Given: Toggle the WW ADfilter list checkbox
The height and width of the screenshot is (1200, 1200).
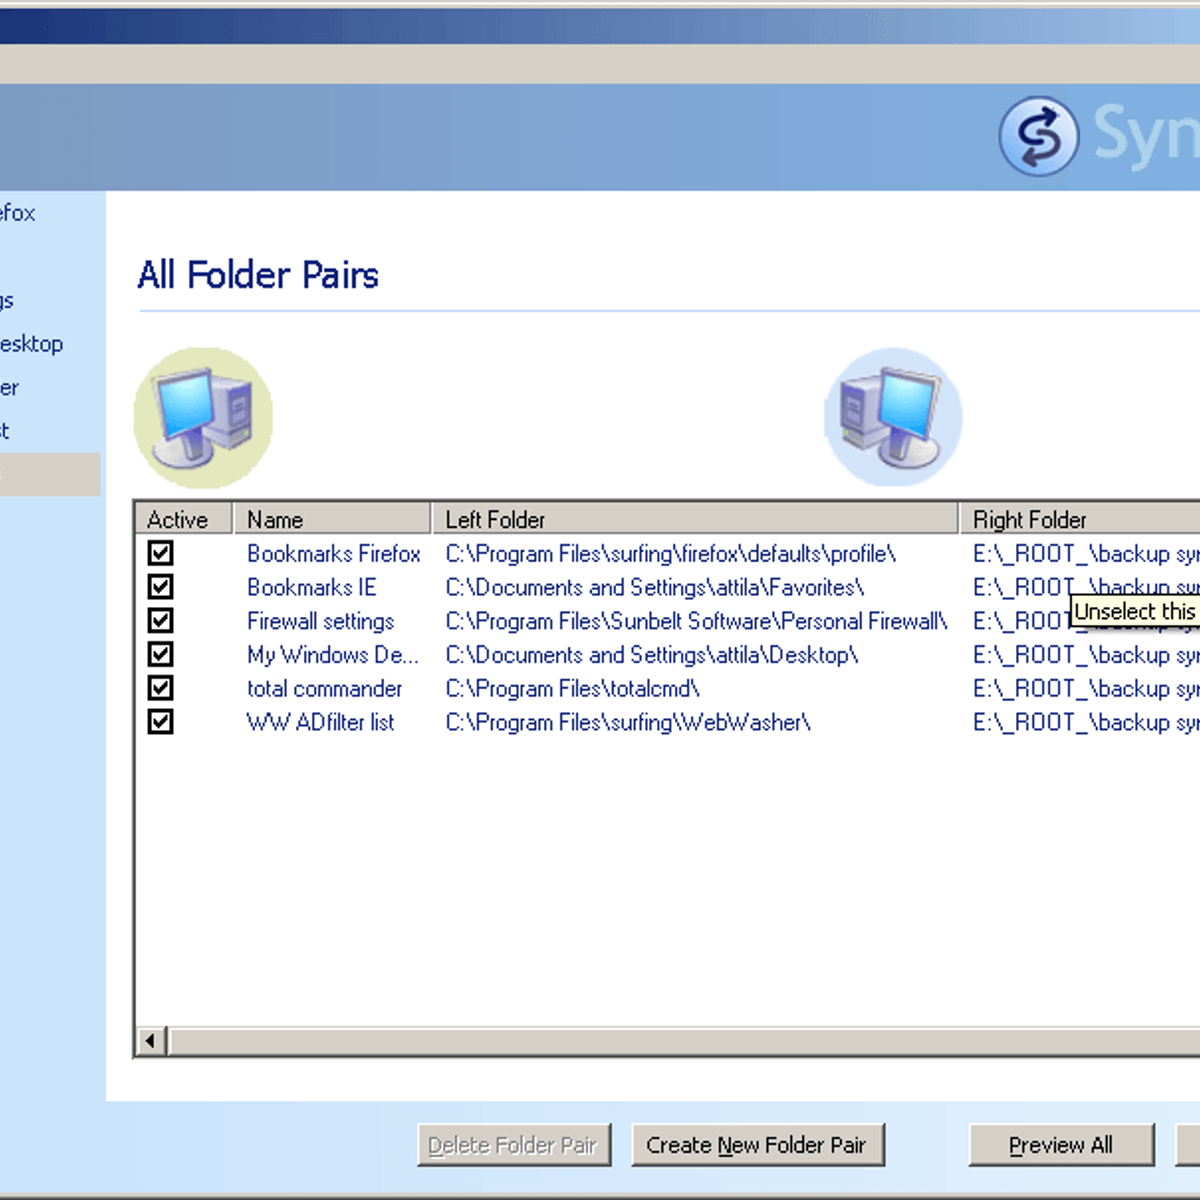Looking at the screenshot, I should (x=160, y=722).
